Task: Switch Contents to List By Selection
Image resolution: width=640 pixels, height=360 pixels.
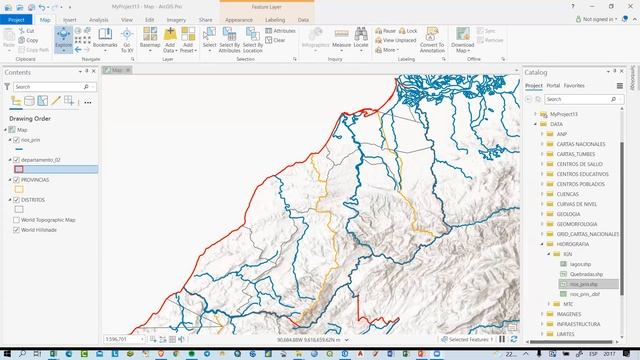Action: [x=42, y=101]
